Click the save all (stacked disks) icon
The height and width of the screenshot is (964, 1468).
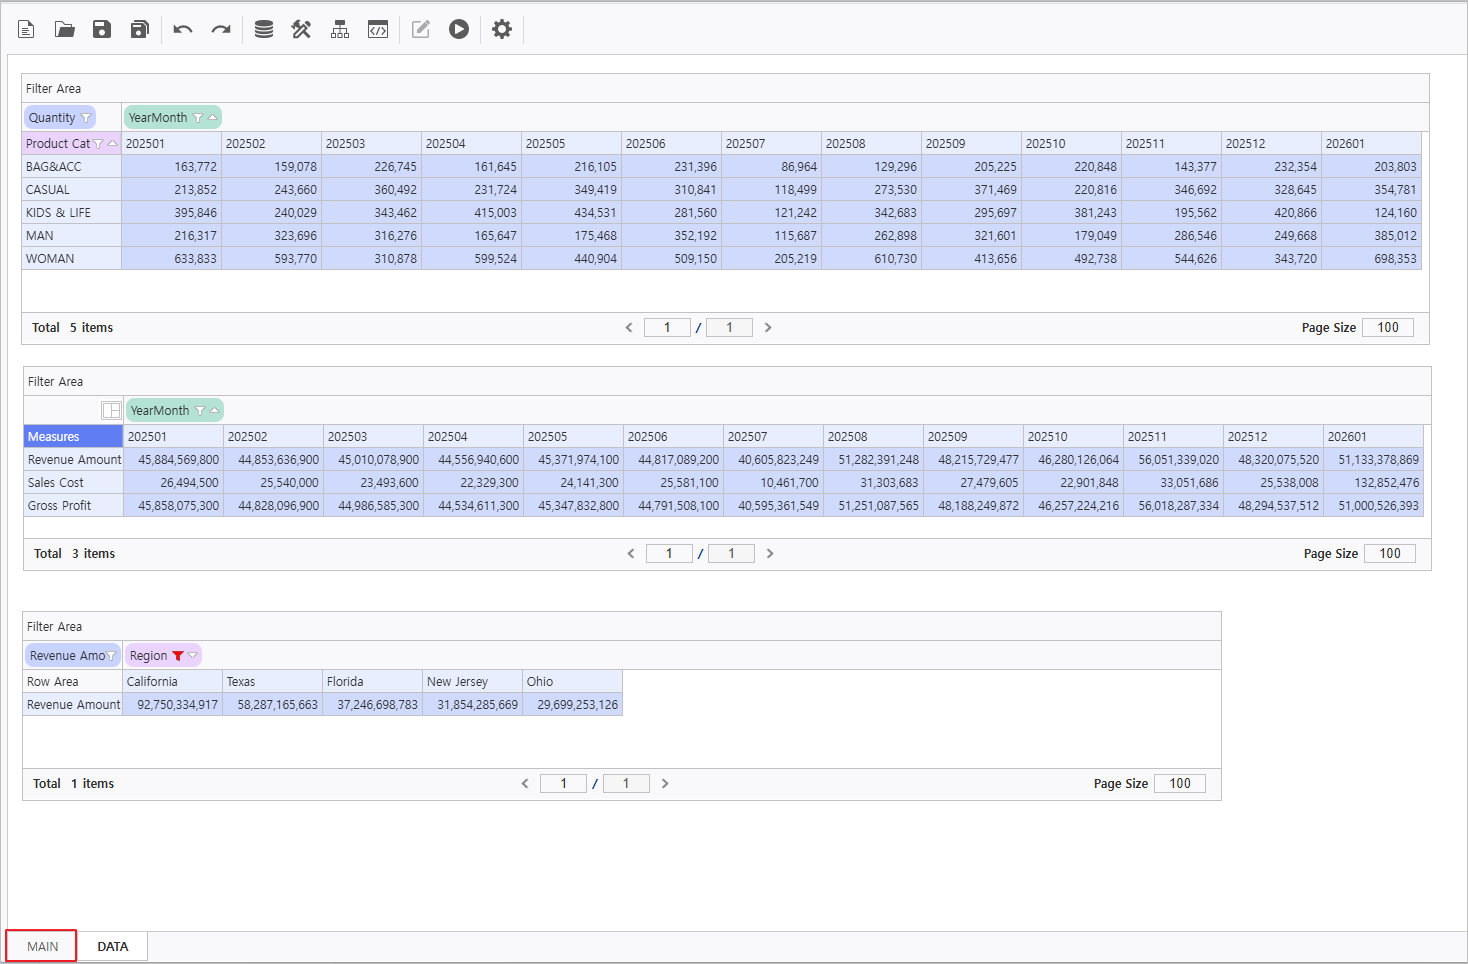point(140,29)
